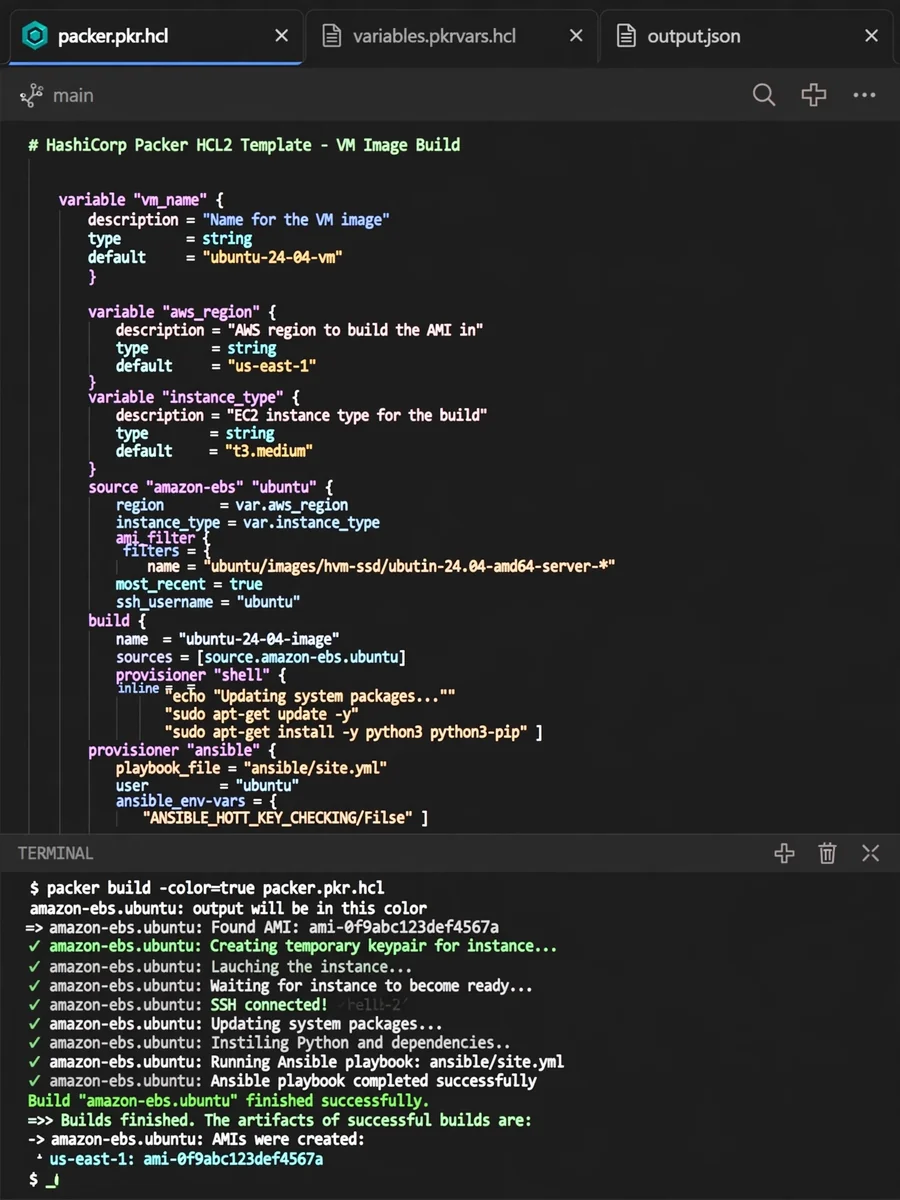Screen dimensions: 900x1200
Task: Click name = "ubuntu-24-04-image" line
Action: click(227, 639)
